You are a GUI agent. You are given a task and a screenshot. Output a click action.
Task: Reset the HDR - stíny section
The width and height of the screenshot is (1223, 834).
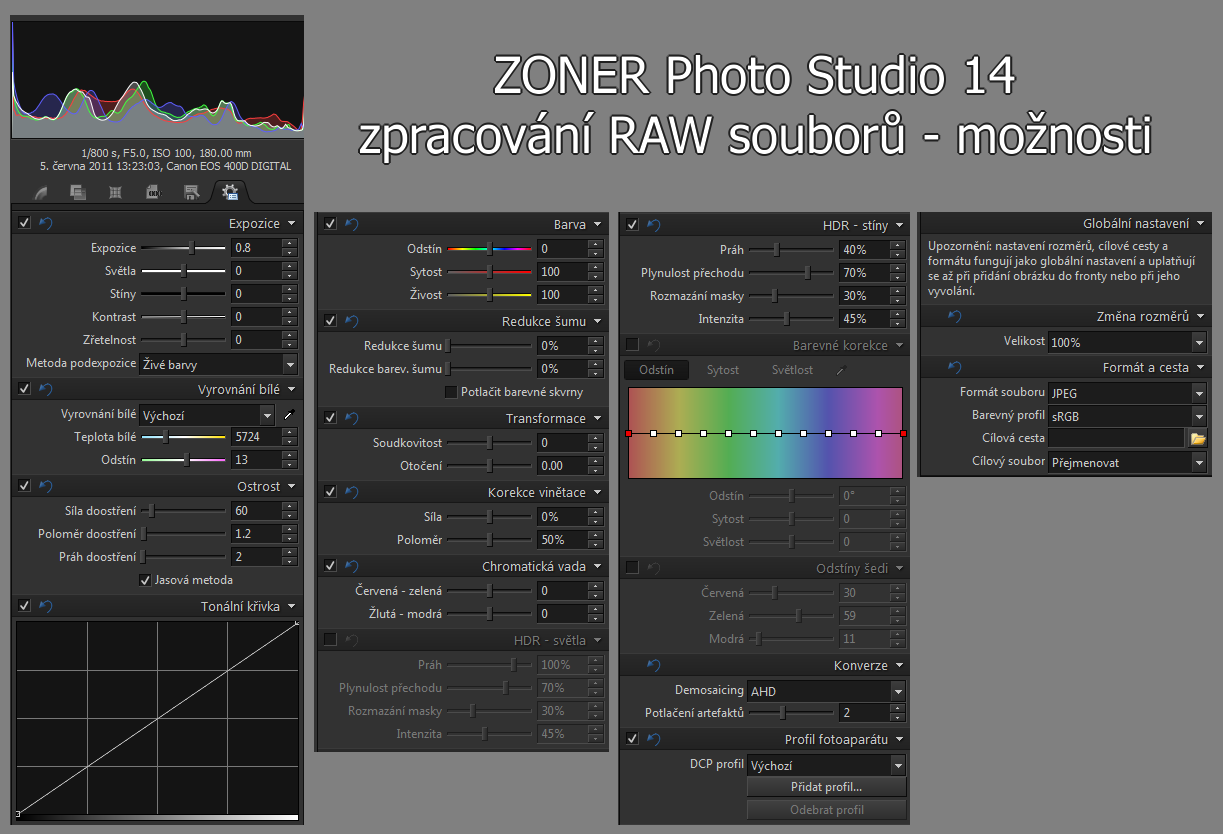click(653, 225)
